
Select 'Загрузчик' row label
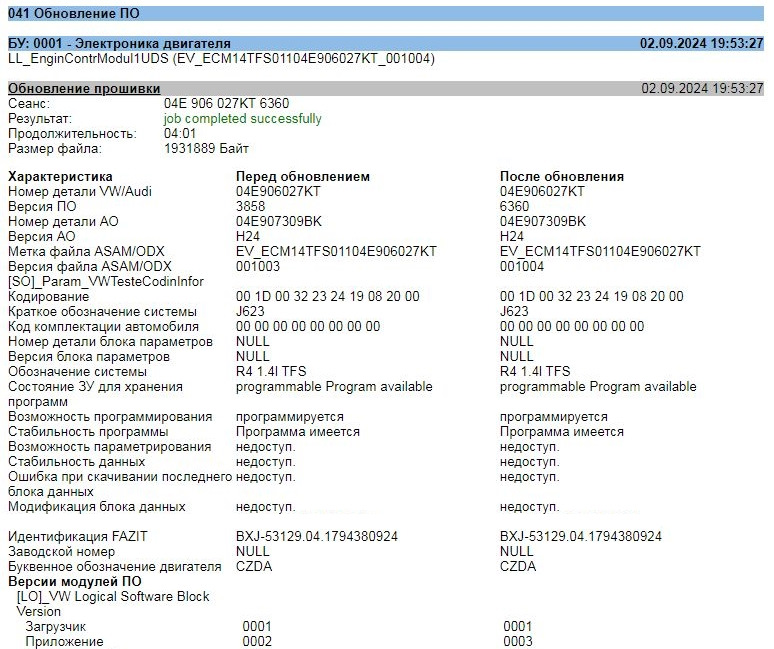[55, 626]
